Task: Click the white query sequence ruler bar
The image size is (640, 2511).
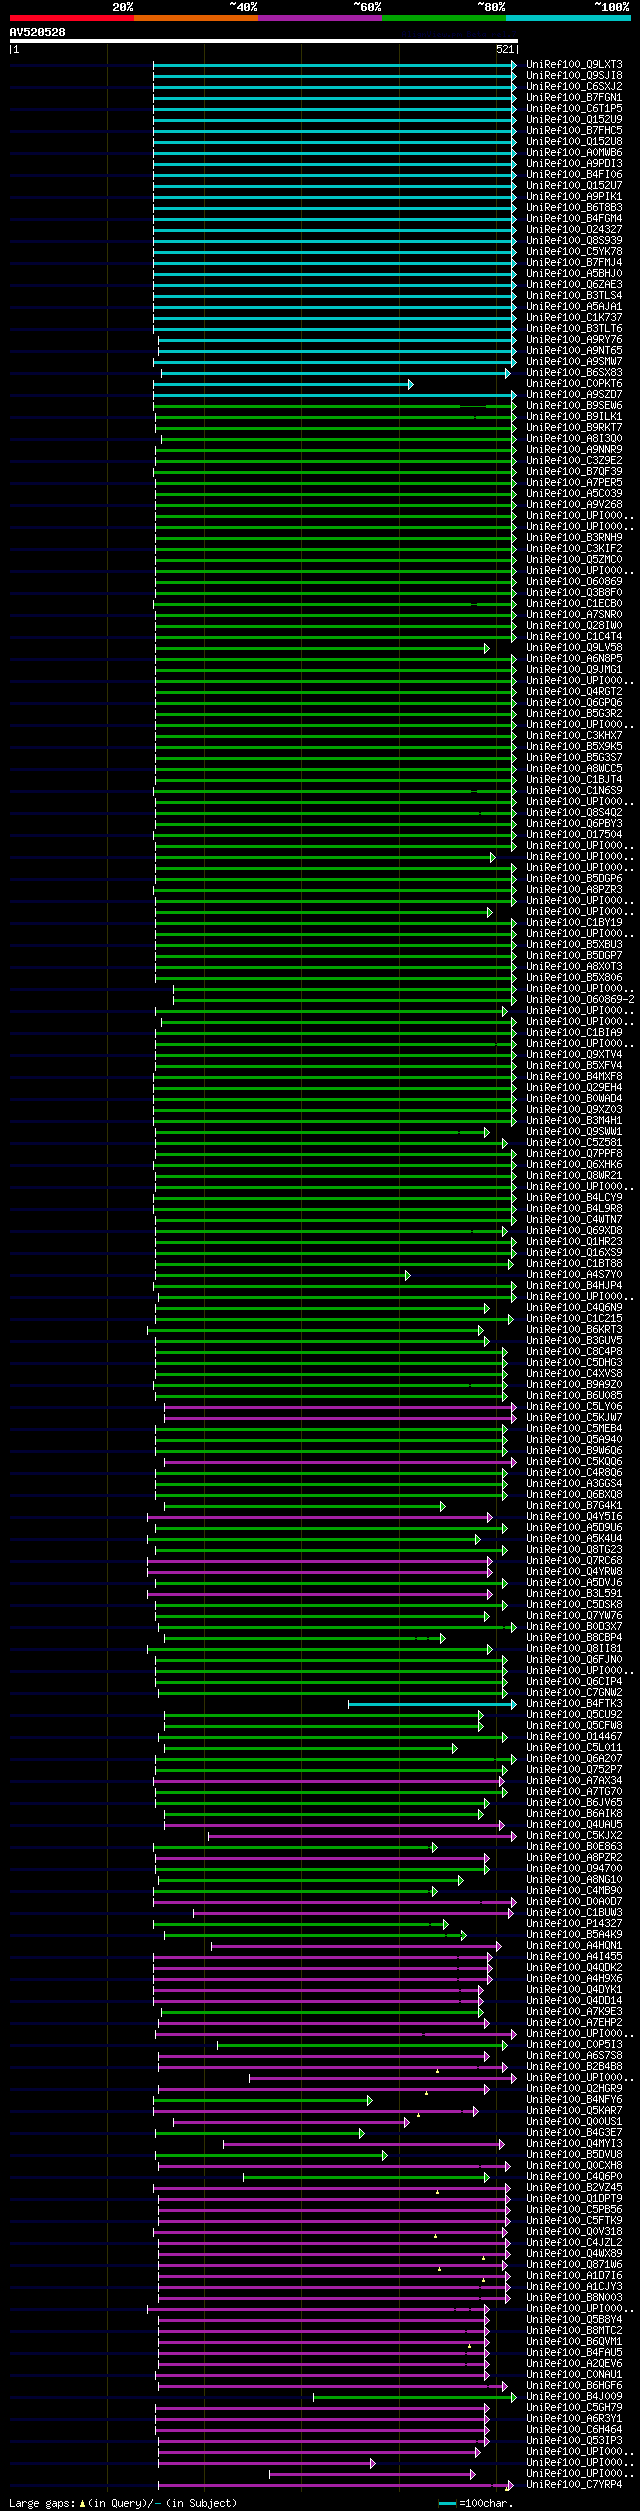Action: (263, 41)
